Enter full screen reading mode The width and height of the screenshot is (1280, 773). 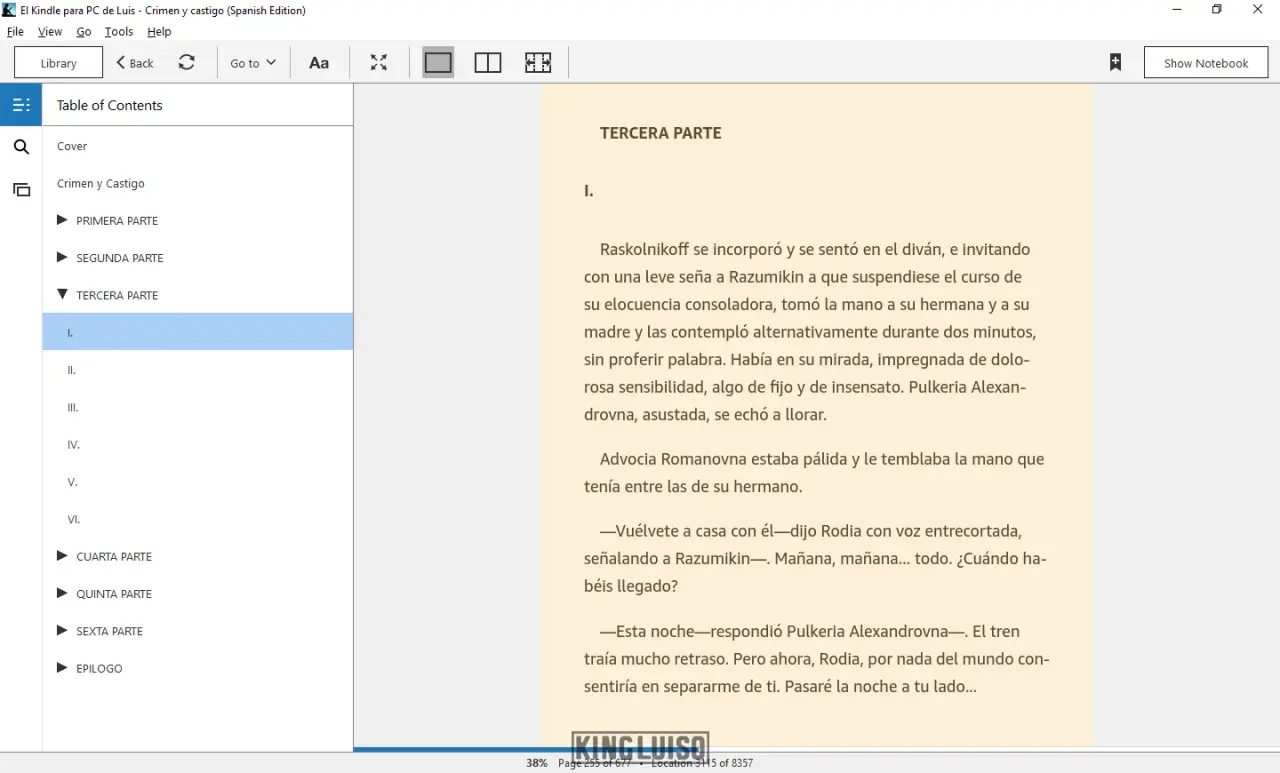click(379, 63)
